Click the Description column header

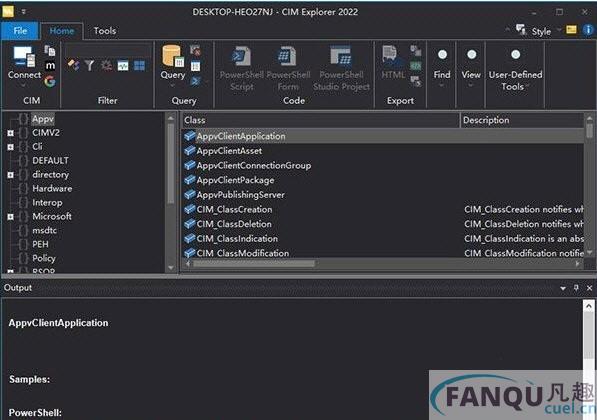tap(522, 120)
